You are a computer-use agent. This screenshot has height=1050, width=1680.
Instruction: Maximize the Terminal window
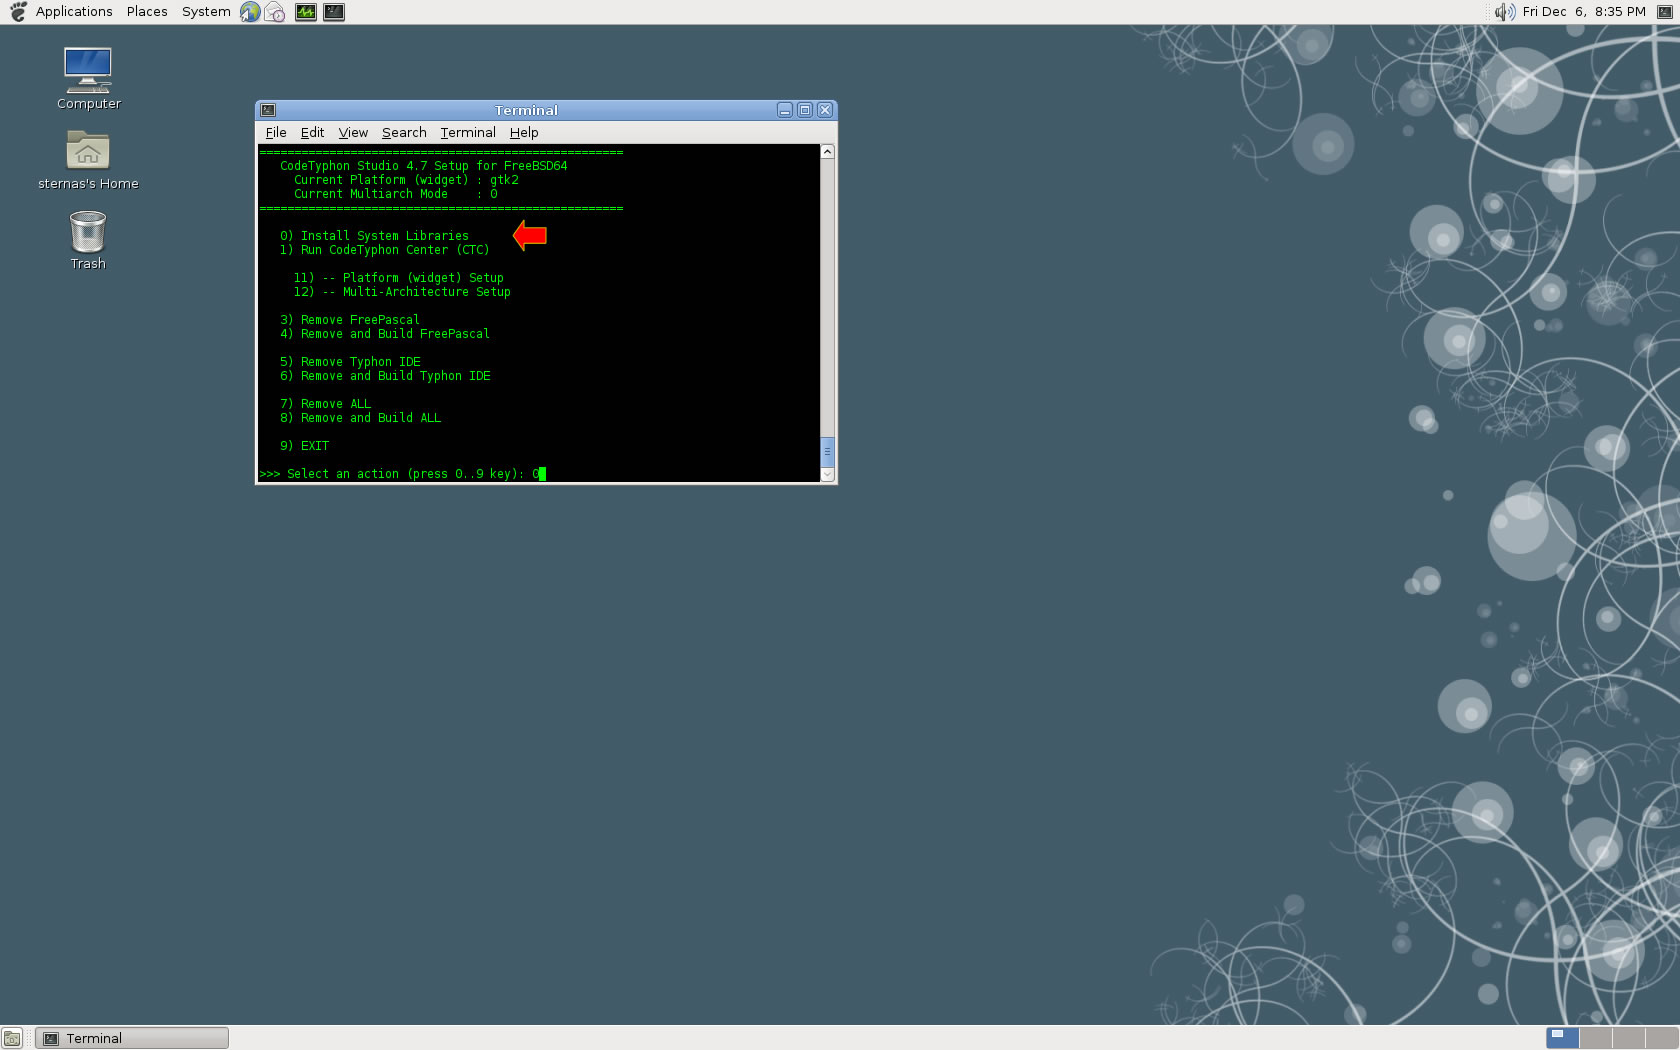805,110
